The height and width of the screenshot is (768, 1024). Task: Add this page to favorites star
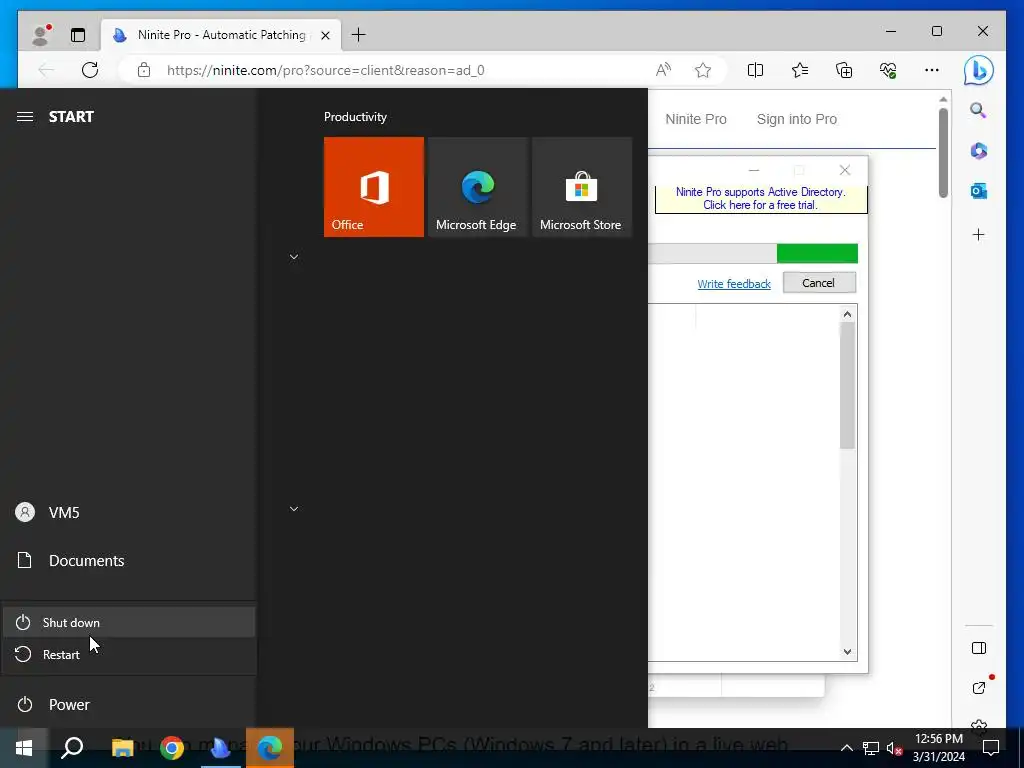pyautogui.click(x=703, y=70)
